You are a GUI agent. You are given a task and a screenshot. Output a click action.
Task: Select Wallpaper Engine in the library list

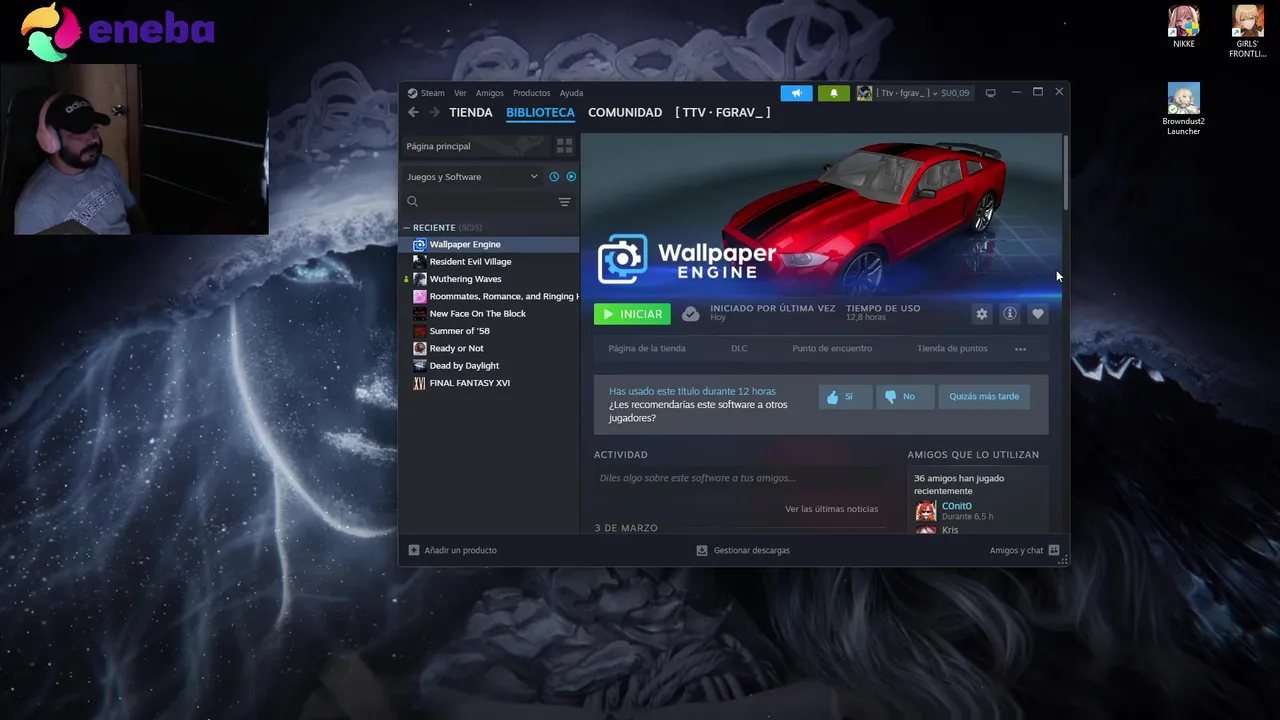pos(490,244)
